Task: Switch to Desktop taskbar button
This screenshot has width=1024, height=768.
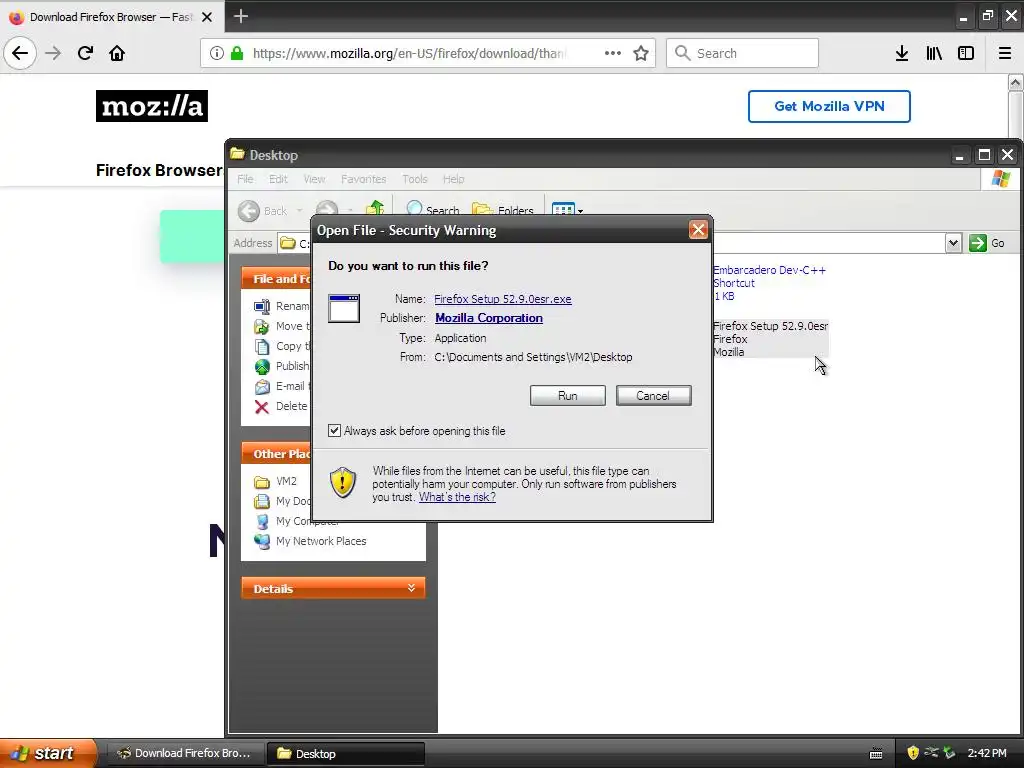Action: pos(346,753)
